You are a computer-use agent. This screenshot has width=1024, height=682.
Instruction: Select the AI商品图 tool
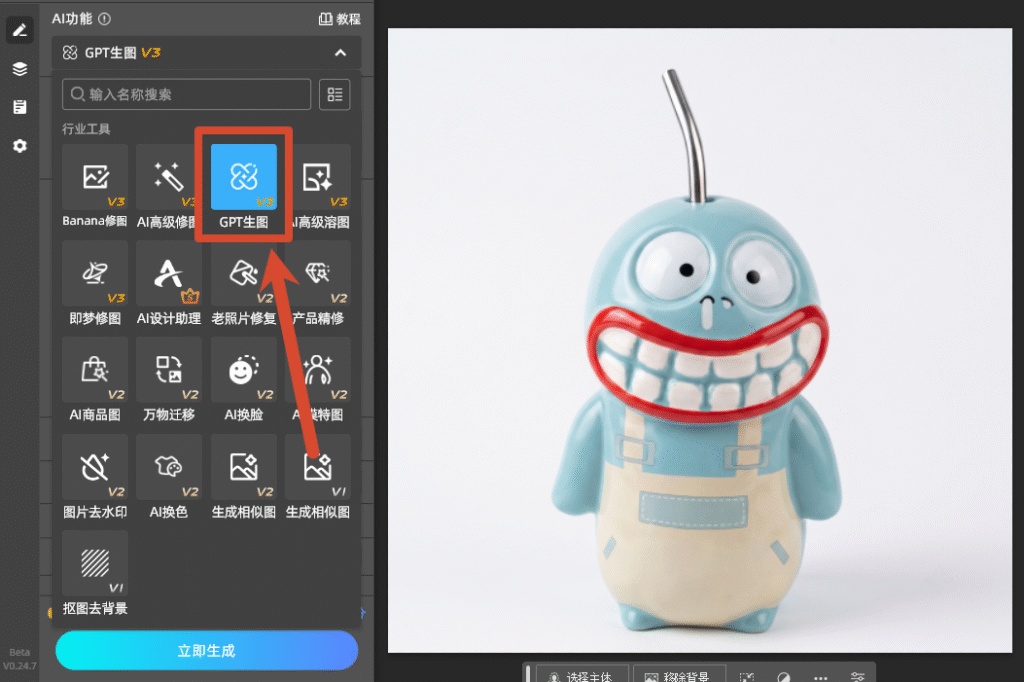[95, 380]
